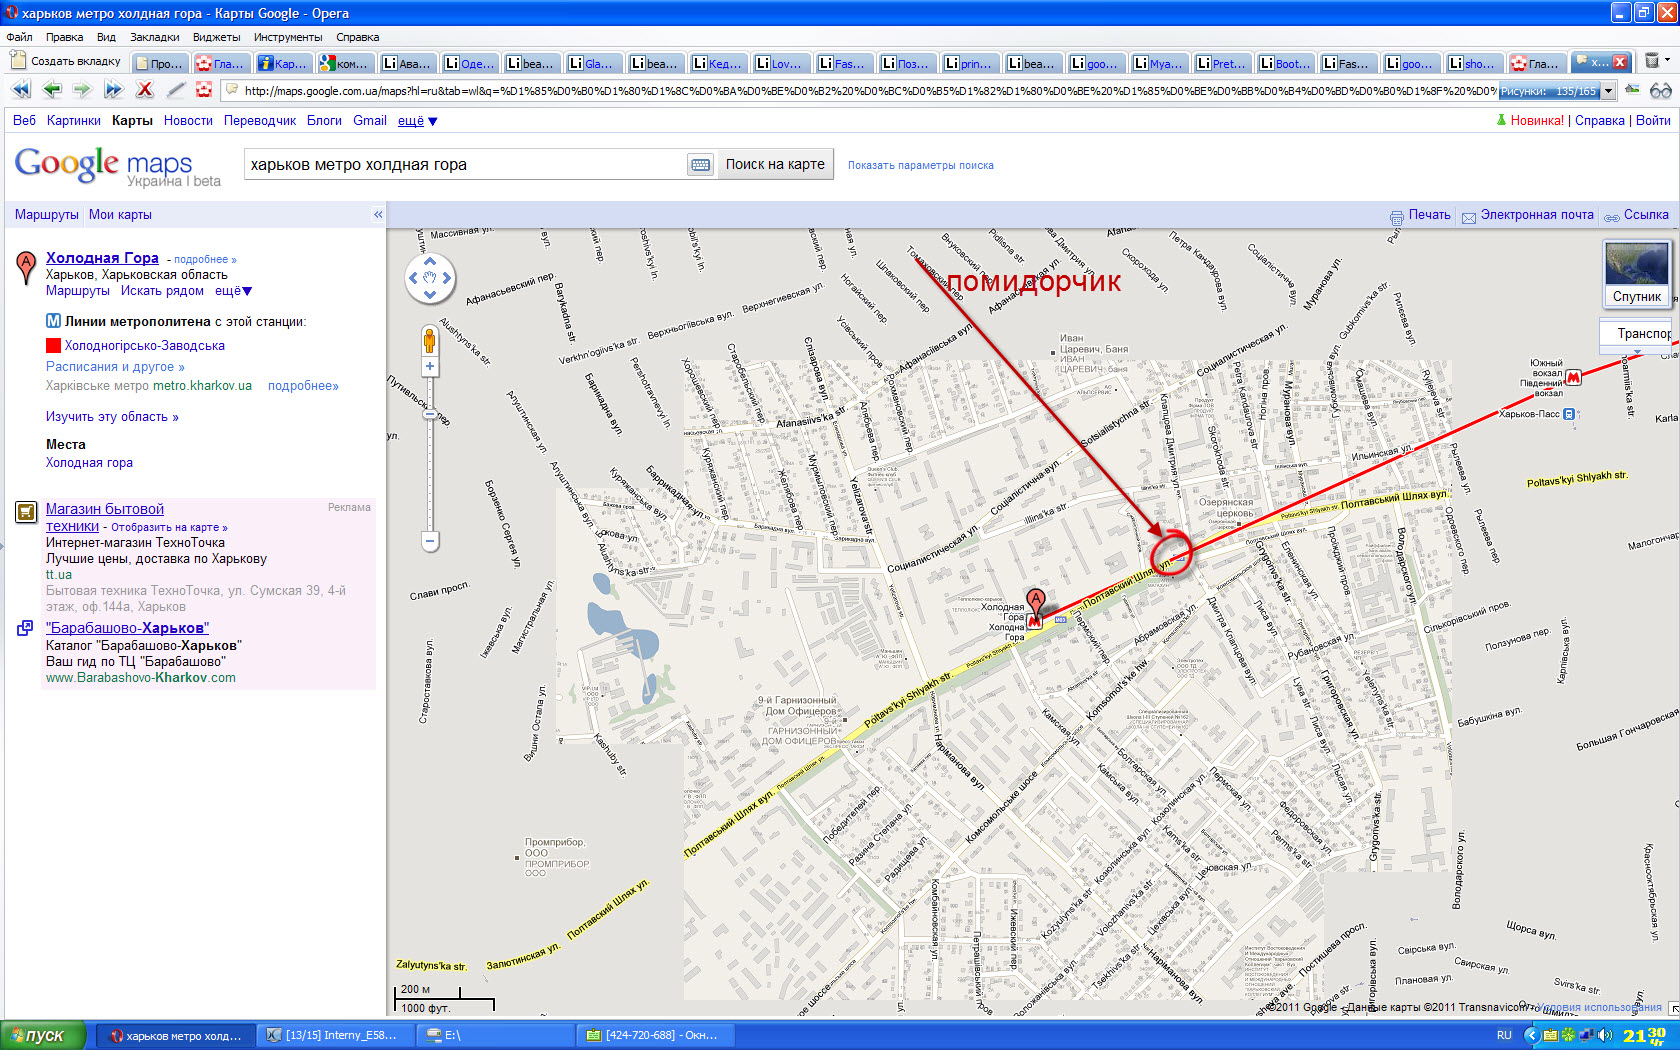Click the Войти sign-in link
This screenshot has height=1050, width=1680.
point(1653,121)
